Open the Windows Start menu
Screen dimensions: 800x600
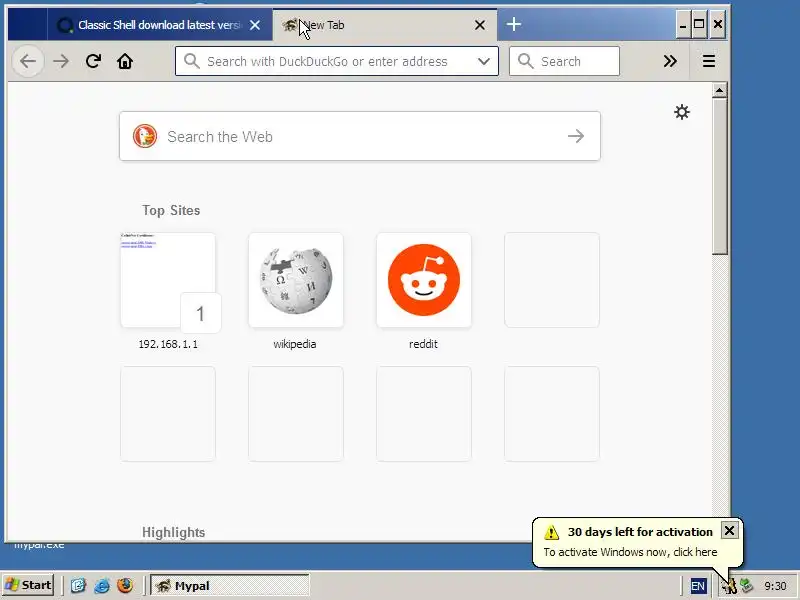point(29,585)
